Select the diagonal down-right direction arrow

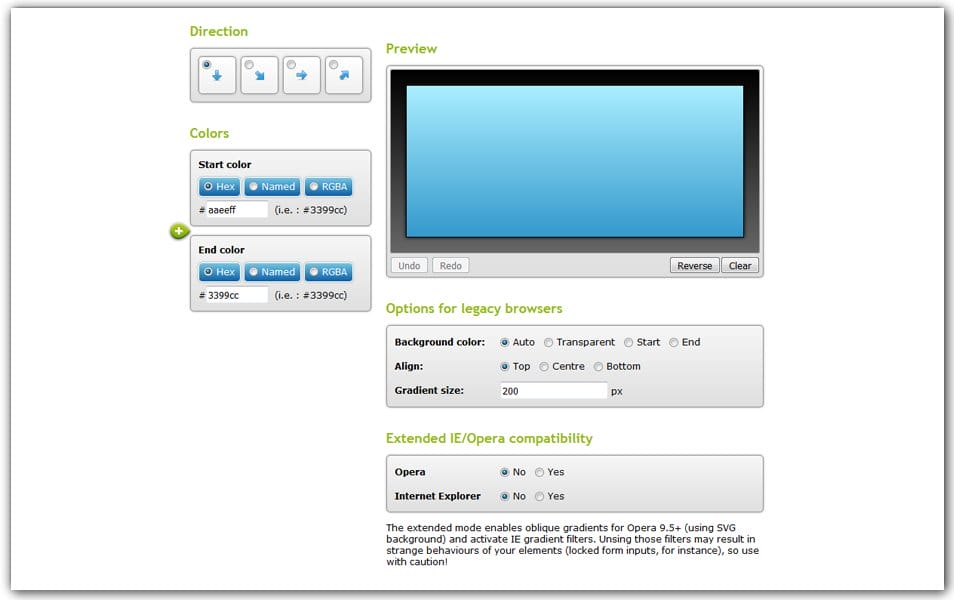pyautogui.click(x=259, y=75)
